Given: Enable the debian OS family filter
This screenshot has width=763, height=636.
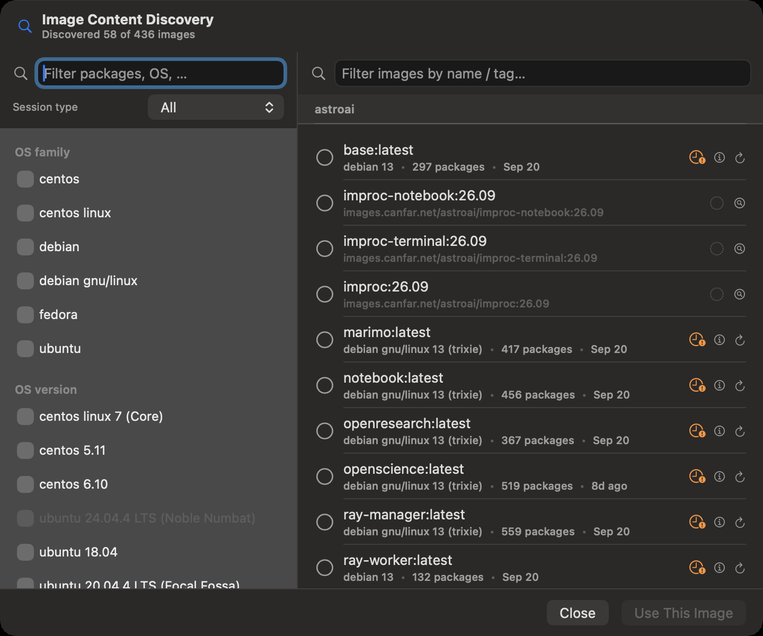Looking at the screenshot, I should (25, 247).
